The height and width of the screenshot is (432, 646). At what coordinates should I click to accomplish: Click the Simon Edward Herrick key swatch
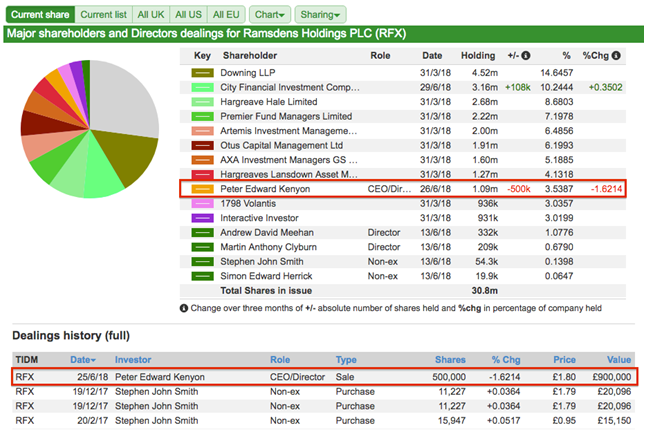(x=202, y=276)
